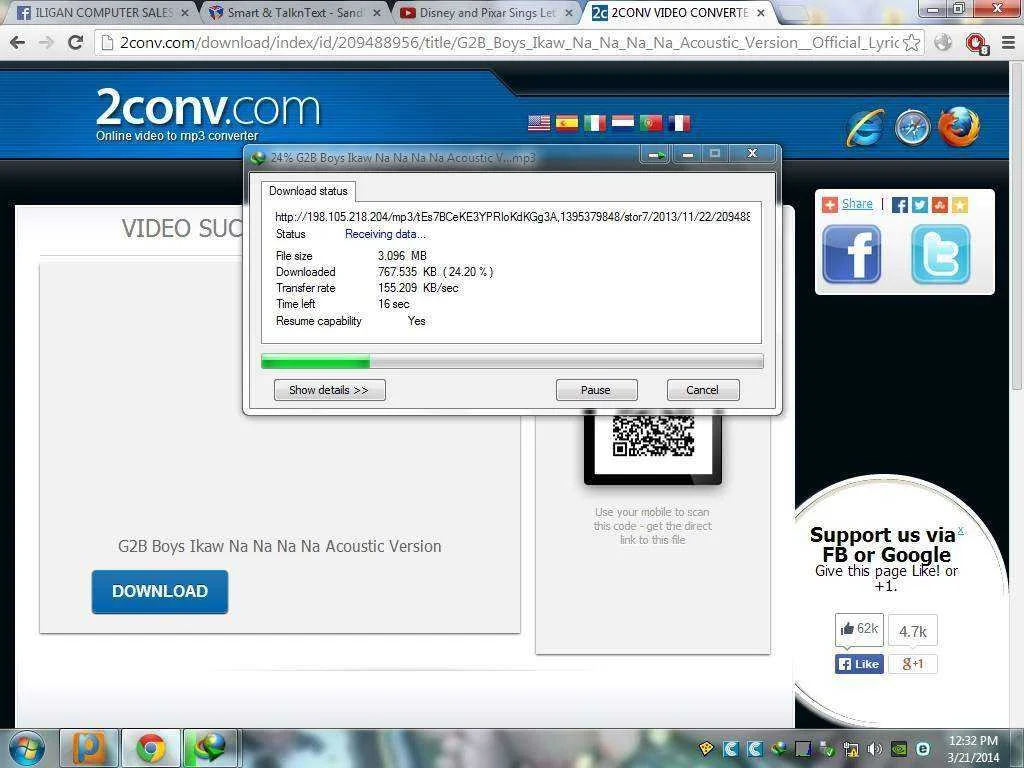Click the 4.7k plus-one count bubble

coord(912,631)
